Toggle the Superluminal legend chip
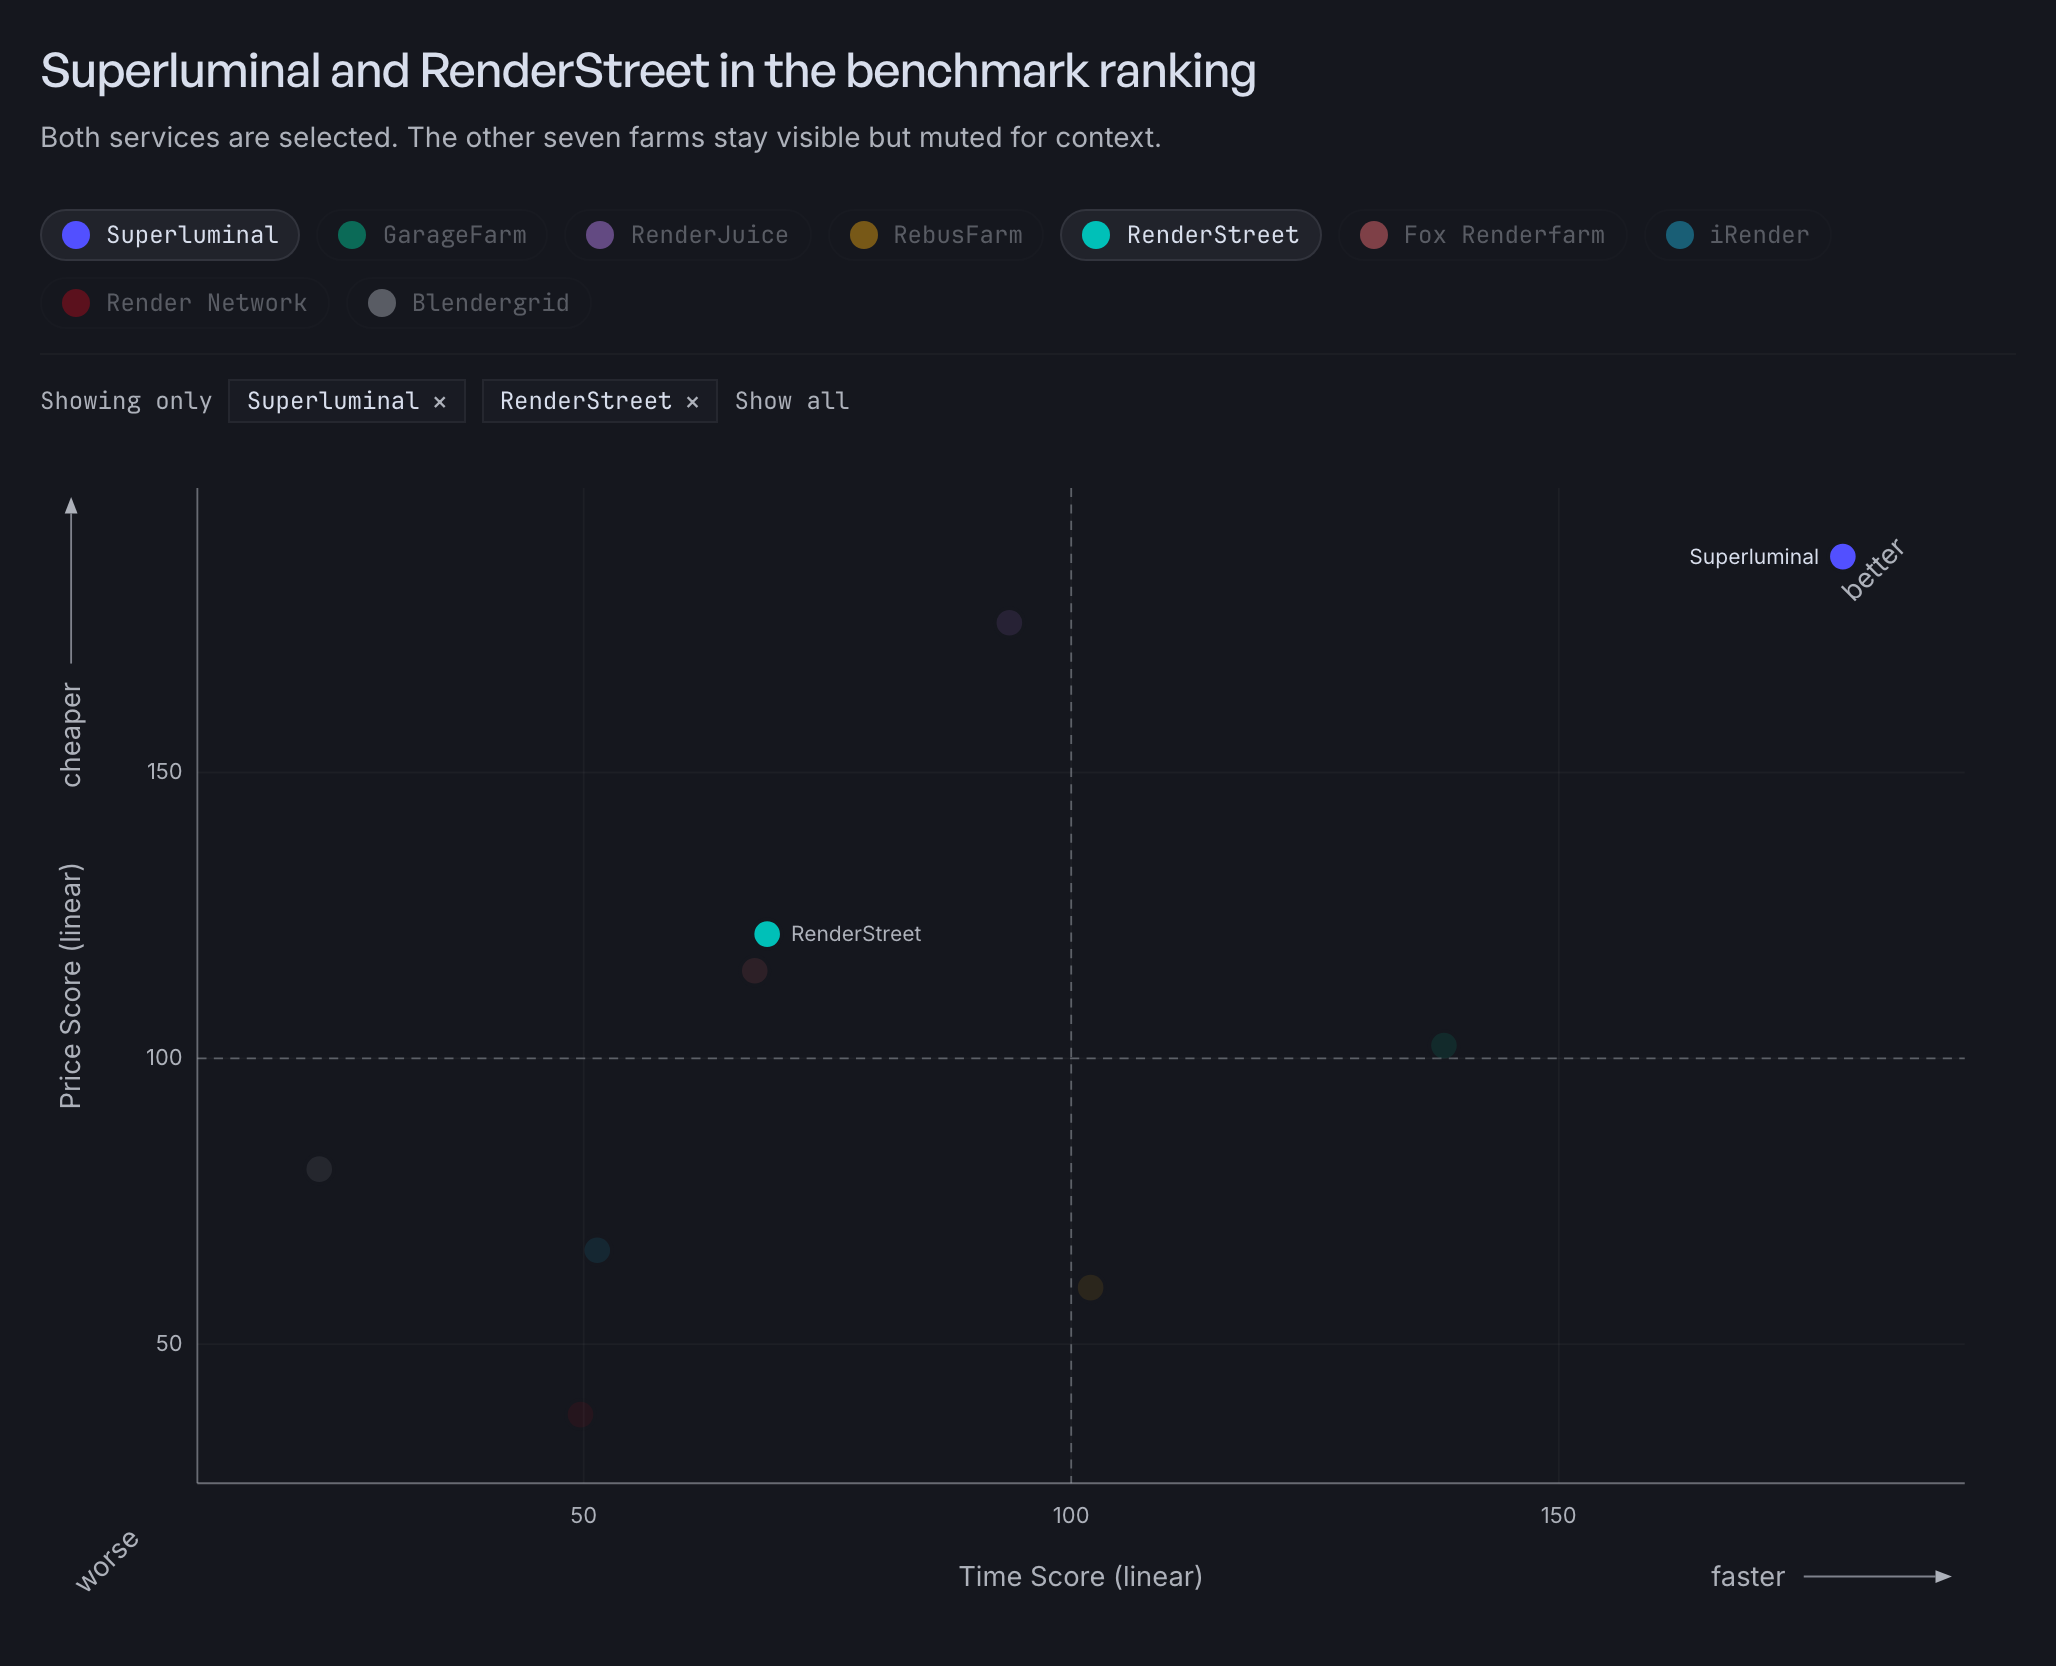 170,235
